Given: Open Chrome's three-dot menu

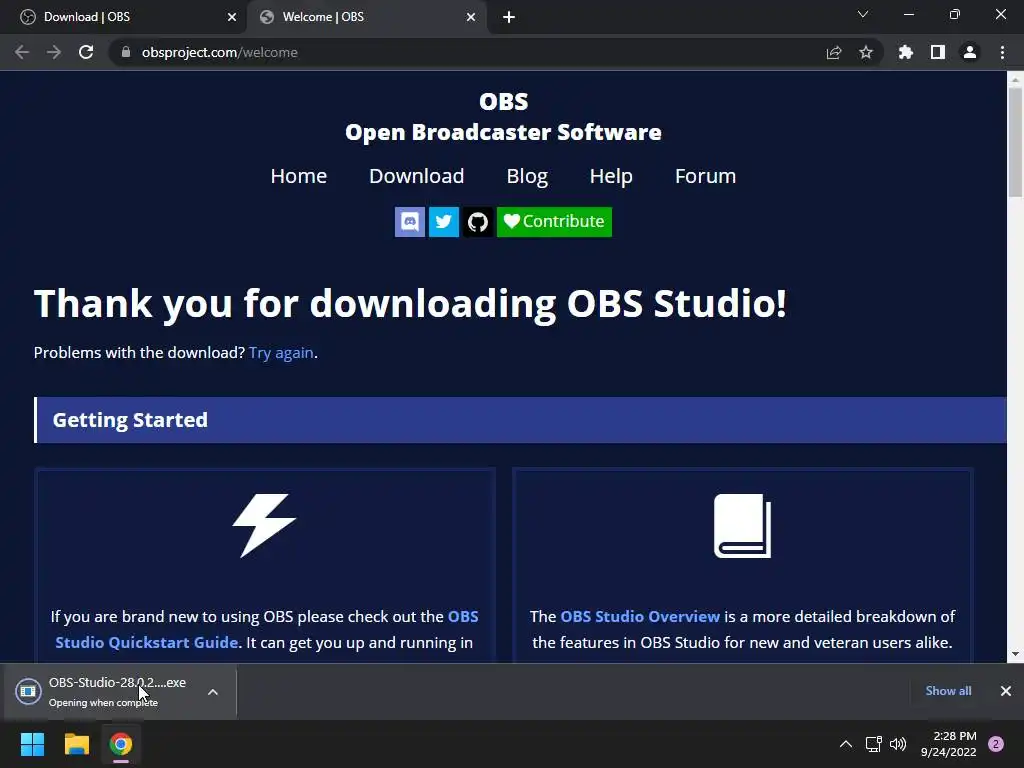Looking at the screenshot, I should (x=1002, y=52).
